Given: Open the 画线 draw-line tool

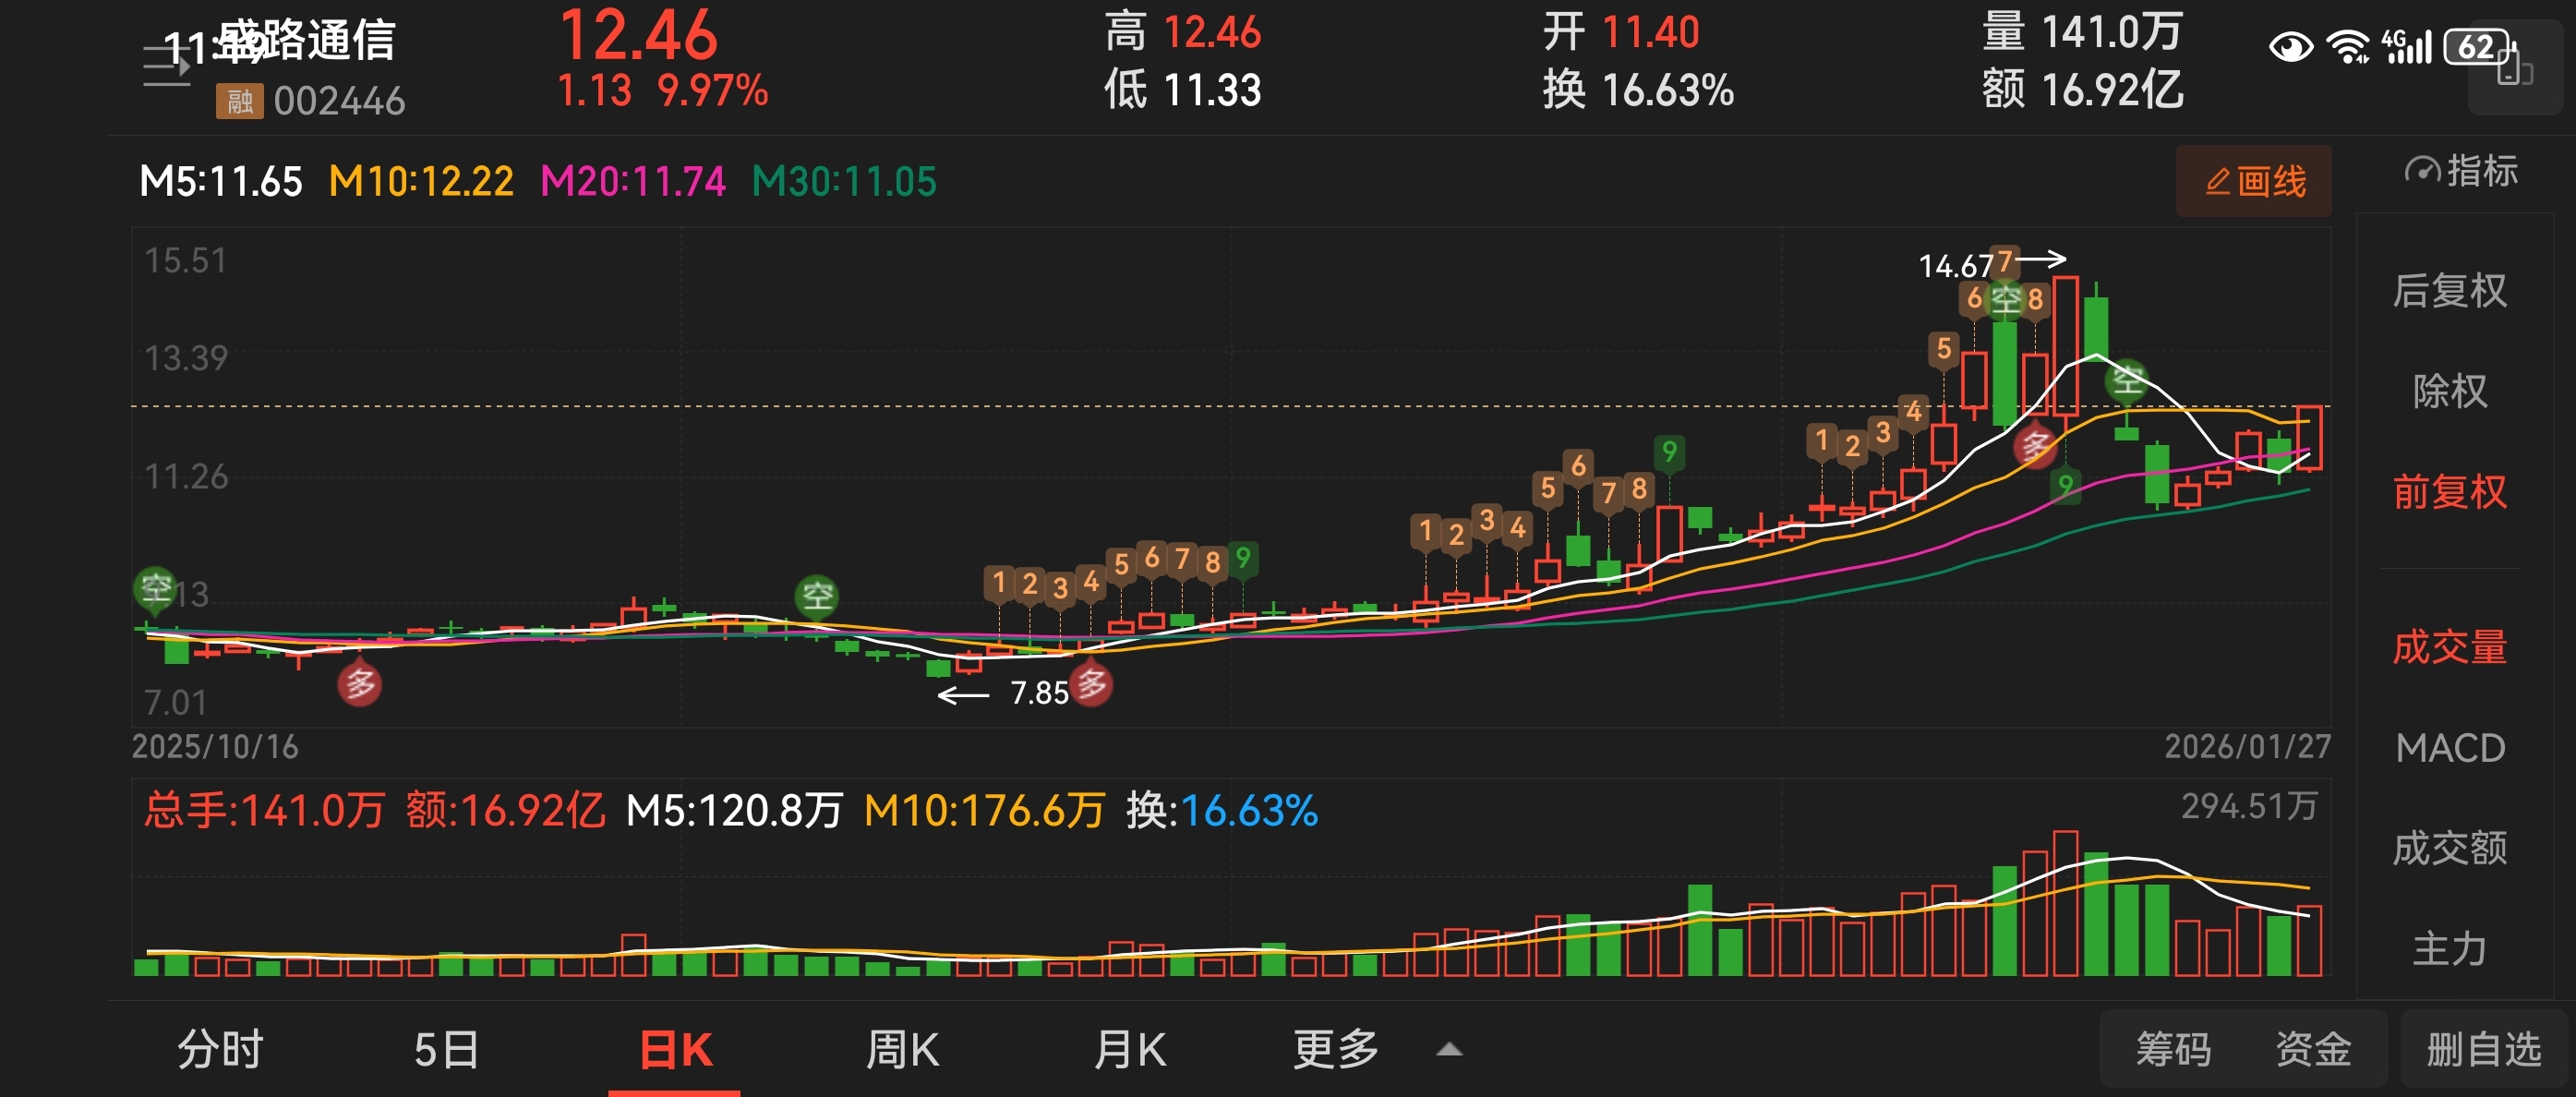Looking at the screenshot, I should [x=2253, y=181].
